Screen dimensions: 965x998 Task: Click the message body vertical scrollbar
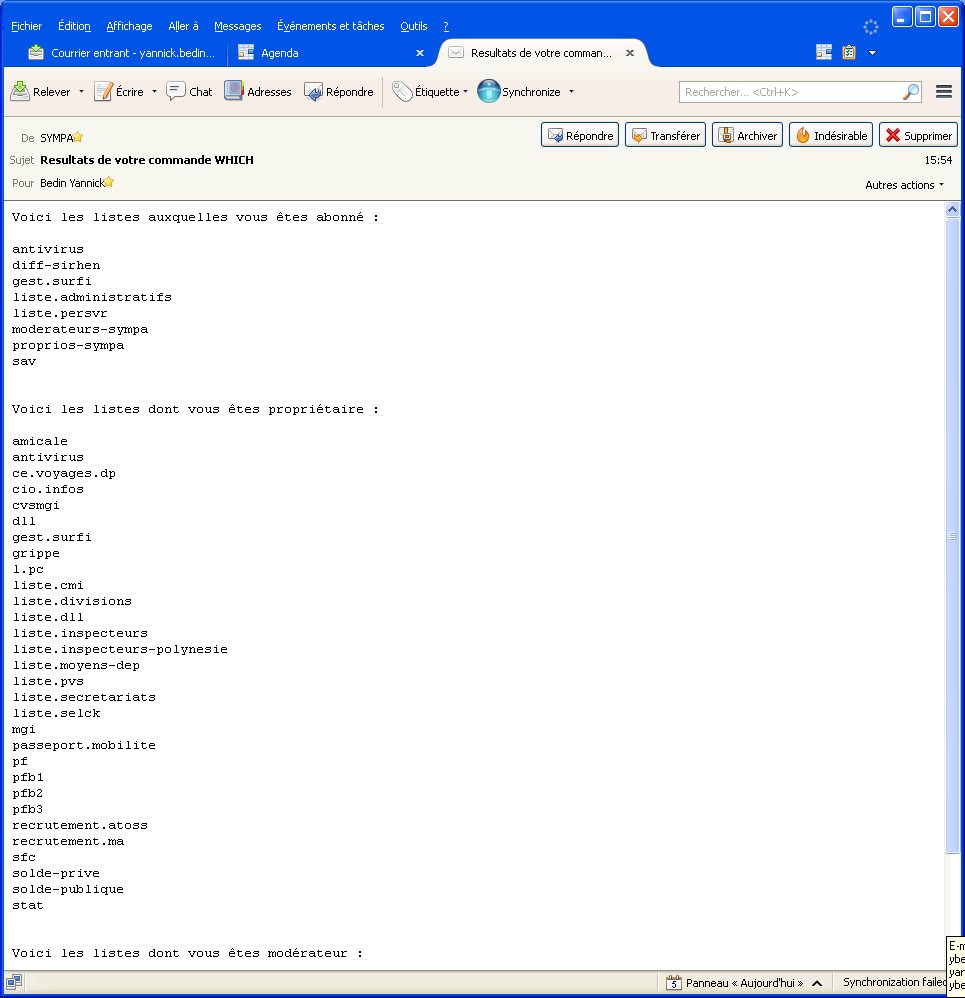953,536
